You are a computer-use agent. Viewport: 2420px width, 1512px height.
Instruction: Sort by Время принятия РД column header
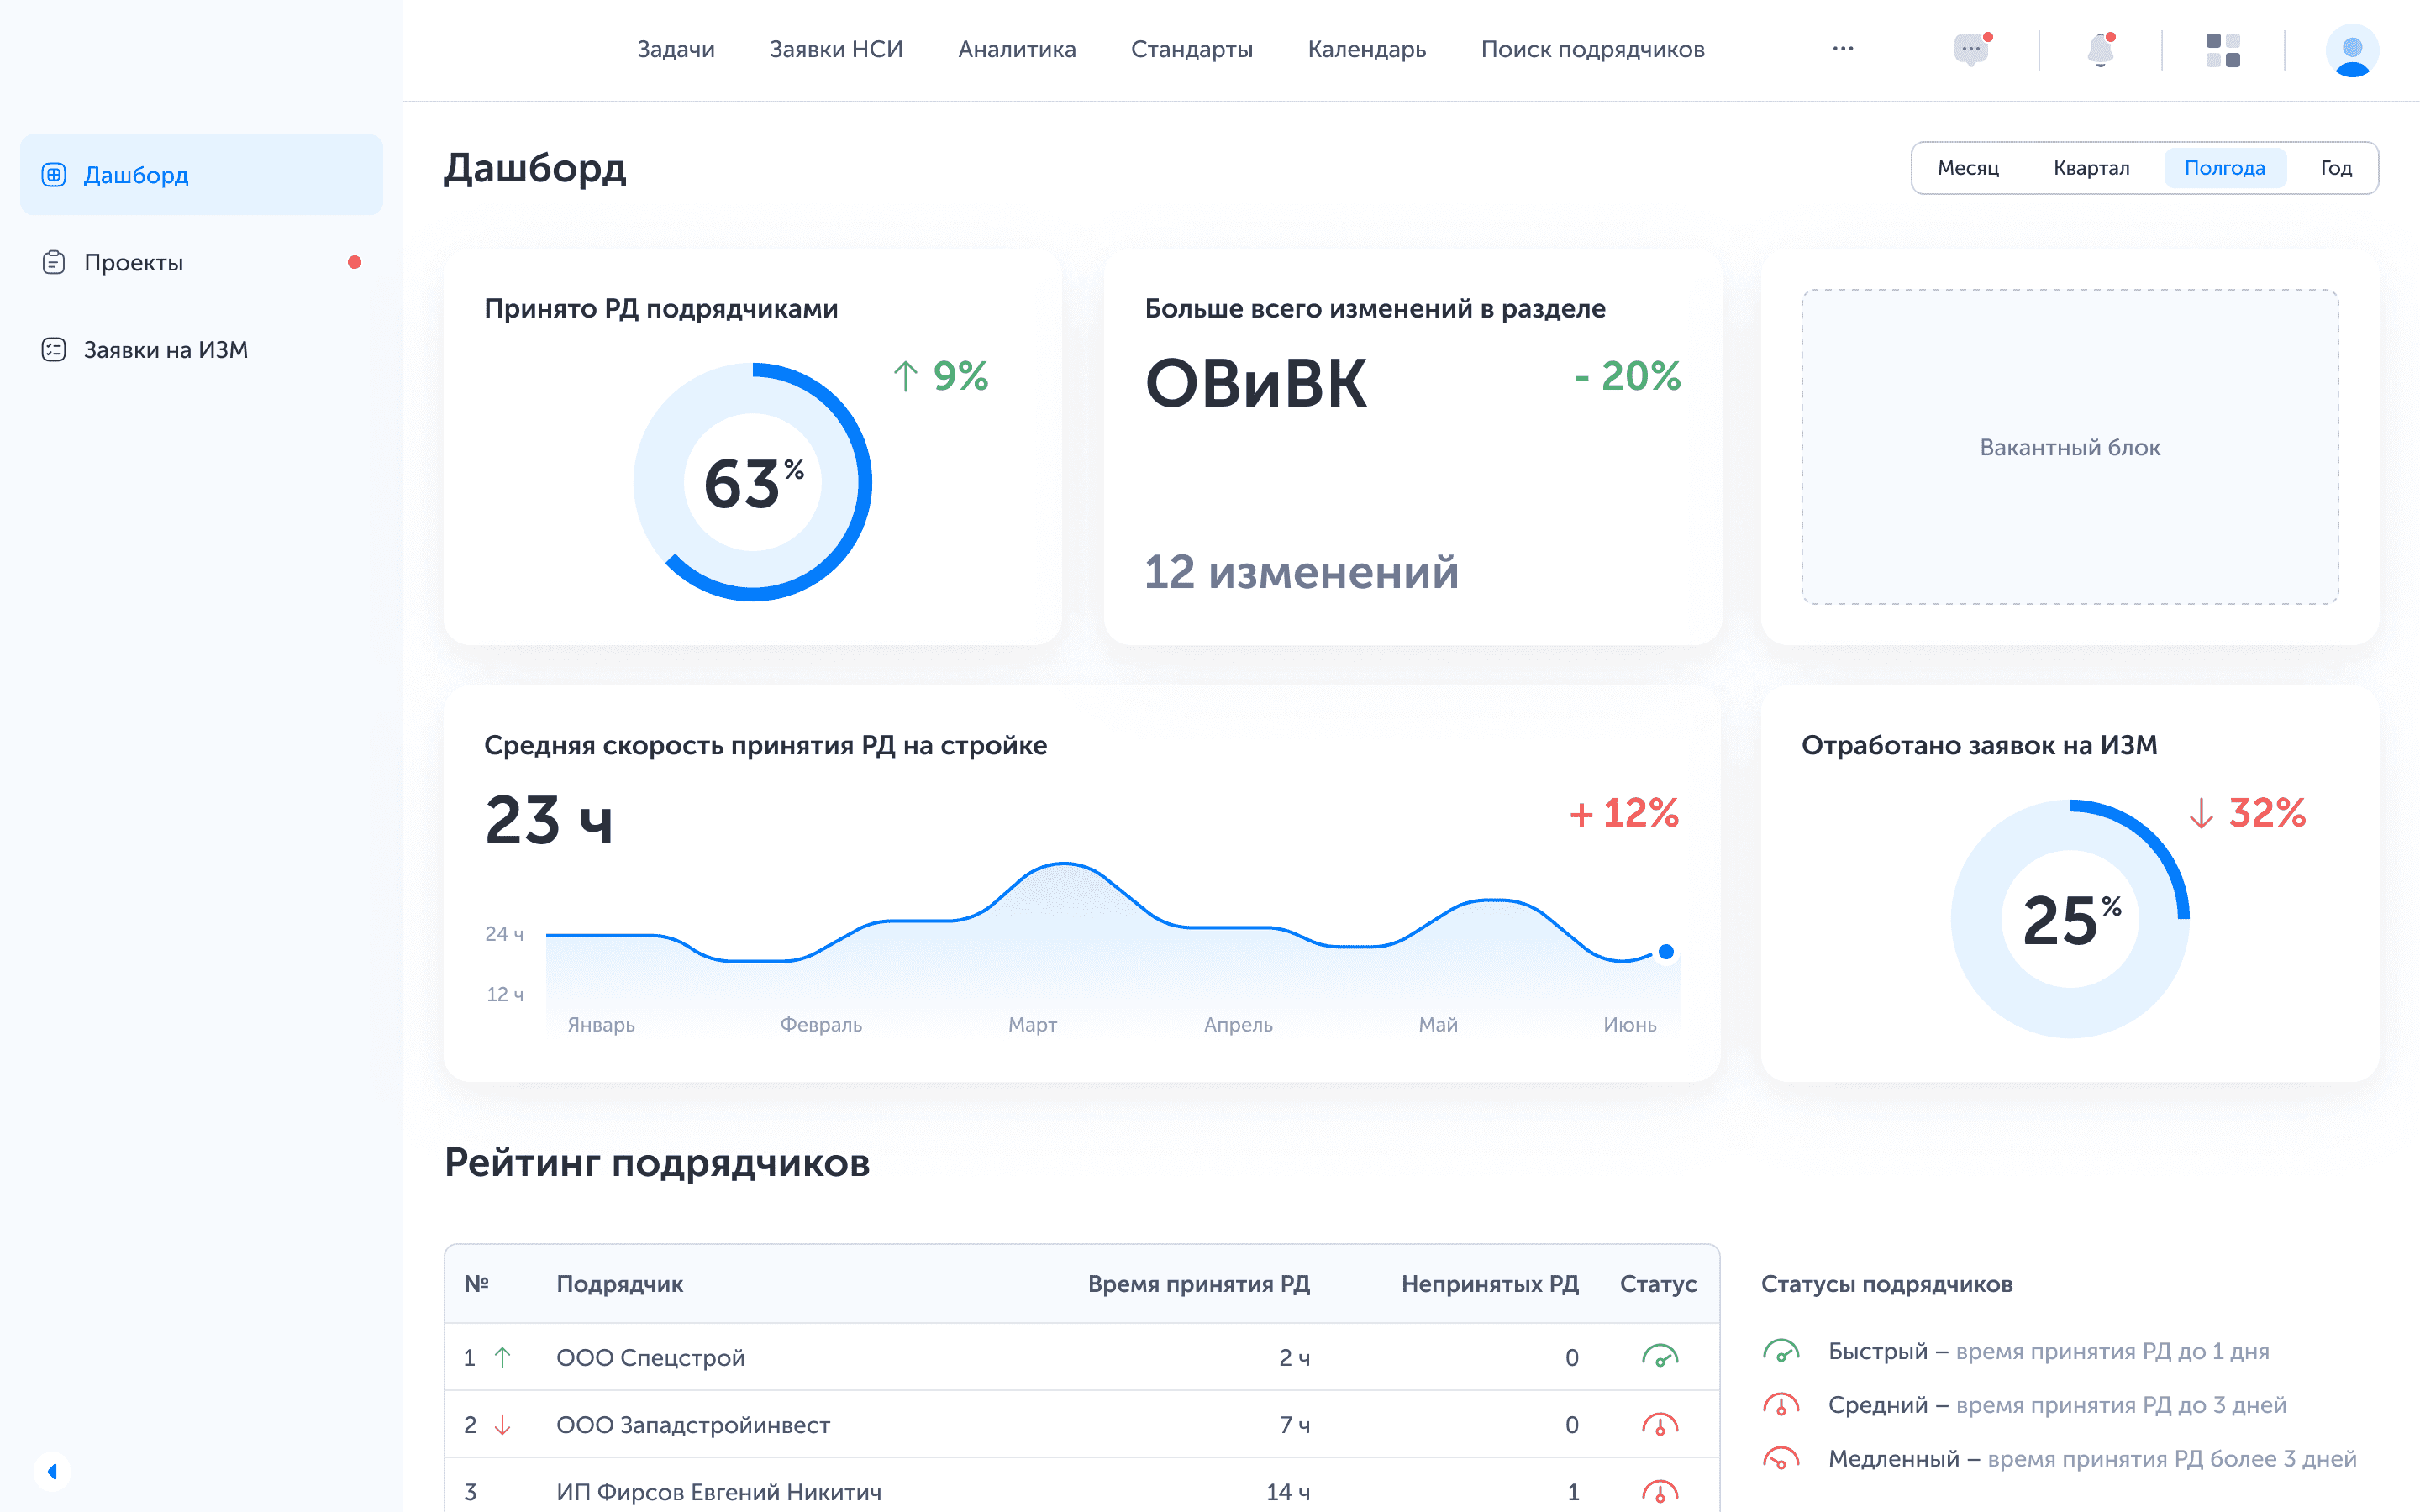1198,1283
